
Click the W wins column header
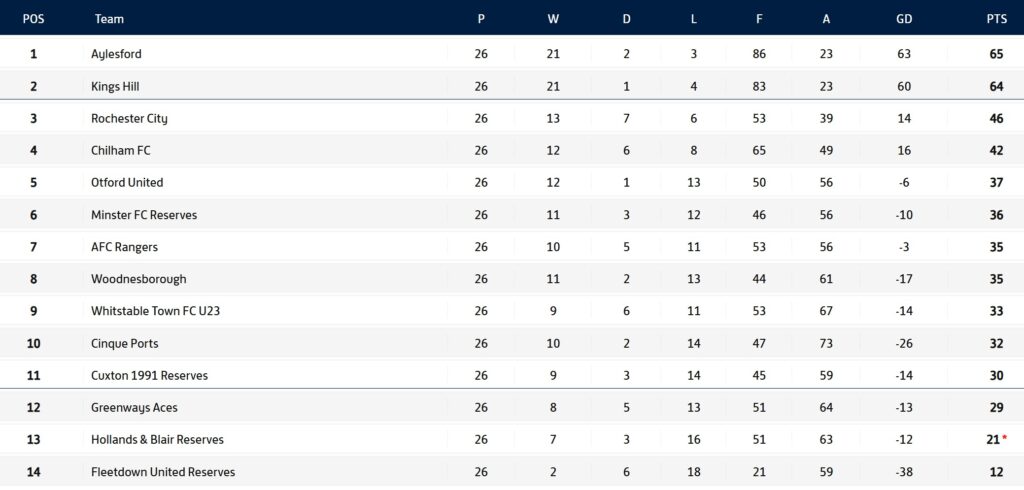coord(553,19)
